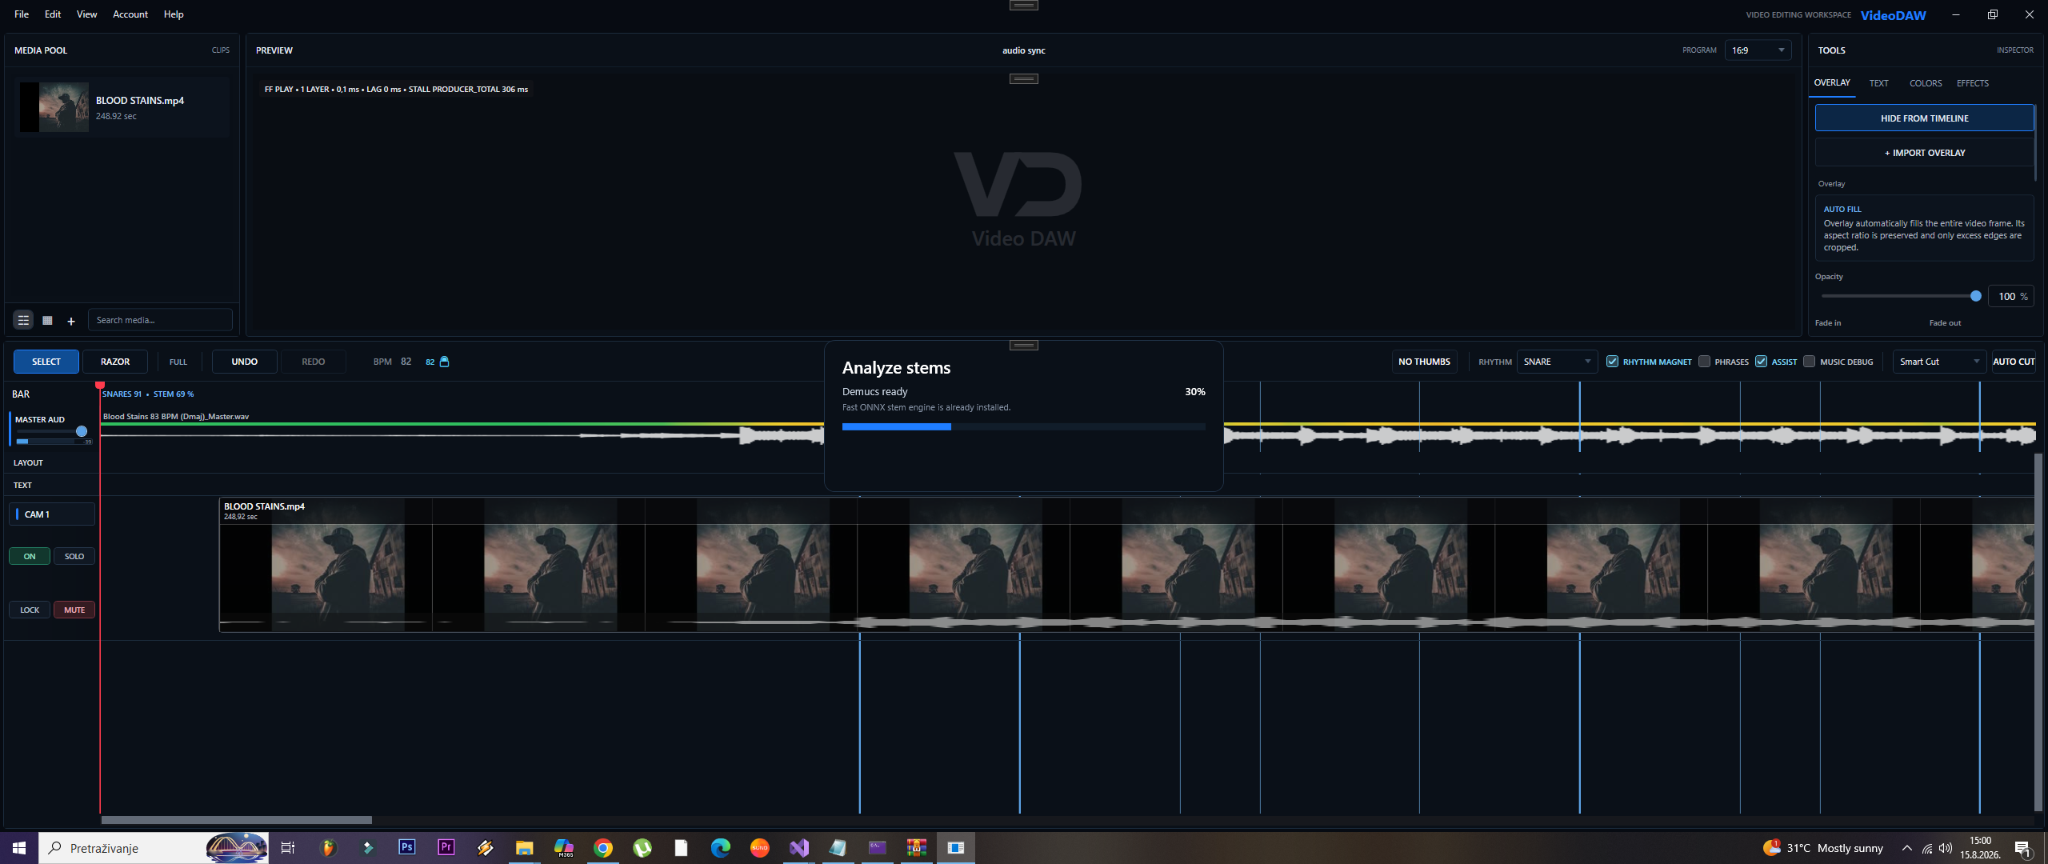Switch to the Effects tab

(1972, 83)
